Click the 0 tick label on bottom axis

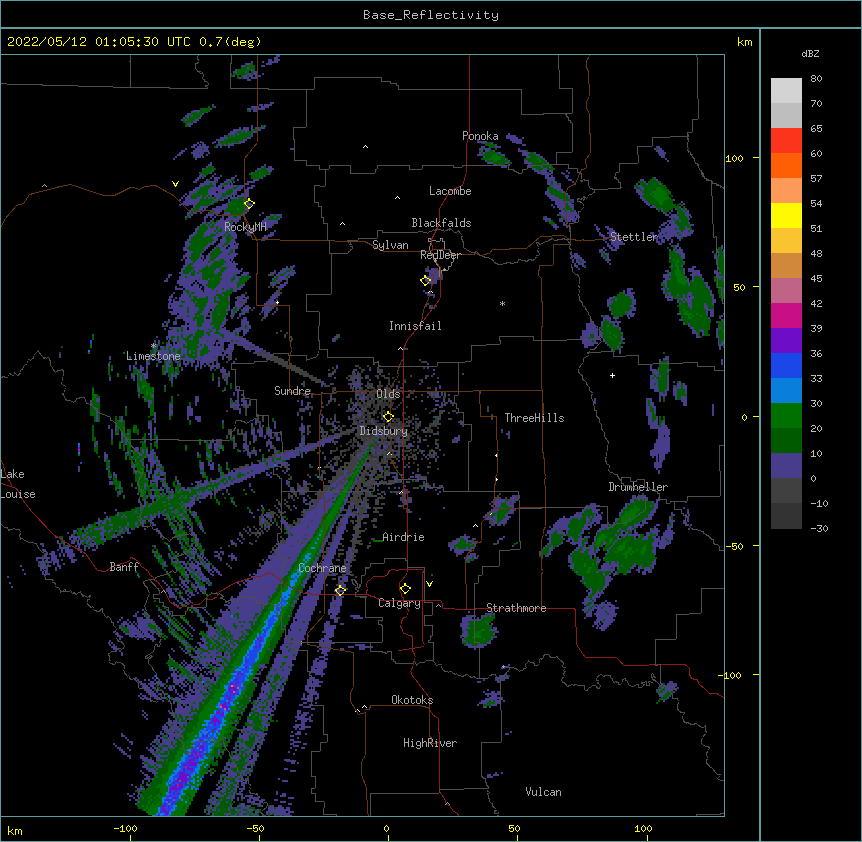(x=386, y=829)
